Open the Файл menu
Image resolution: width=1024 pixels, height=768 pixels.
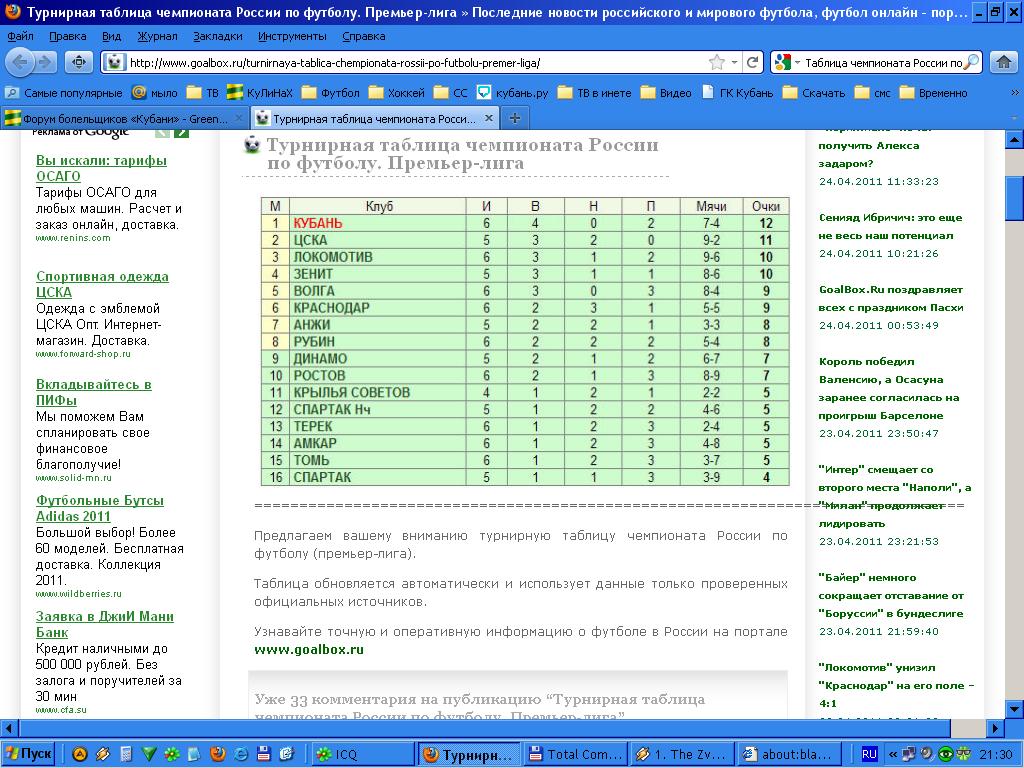click(20, 36)
